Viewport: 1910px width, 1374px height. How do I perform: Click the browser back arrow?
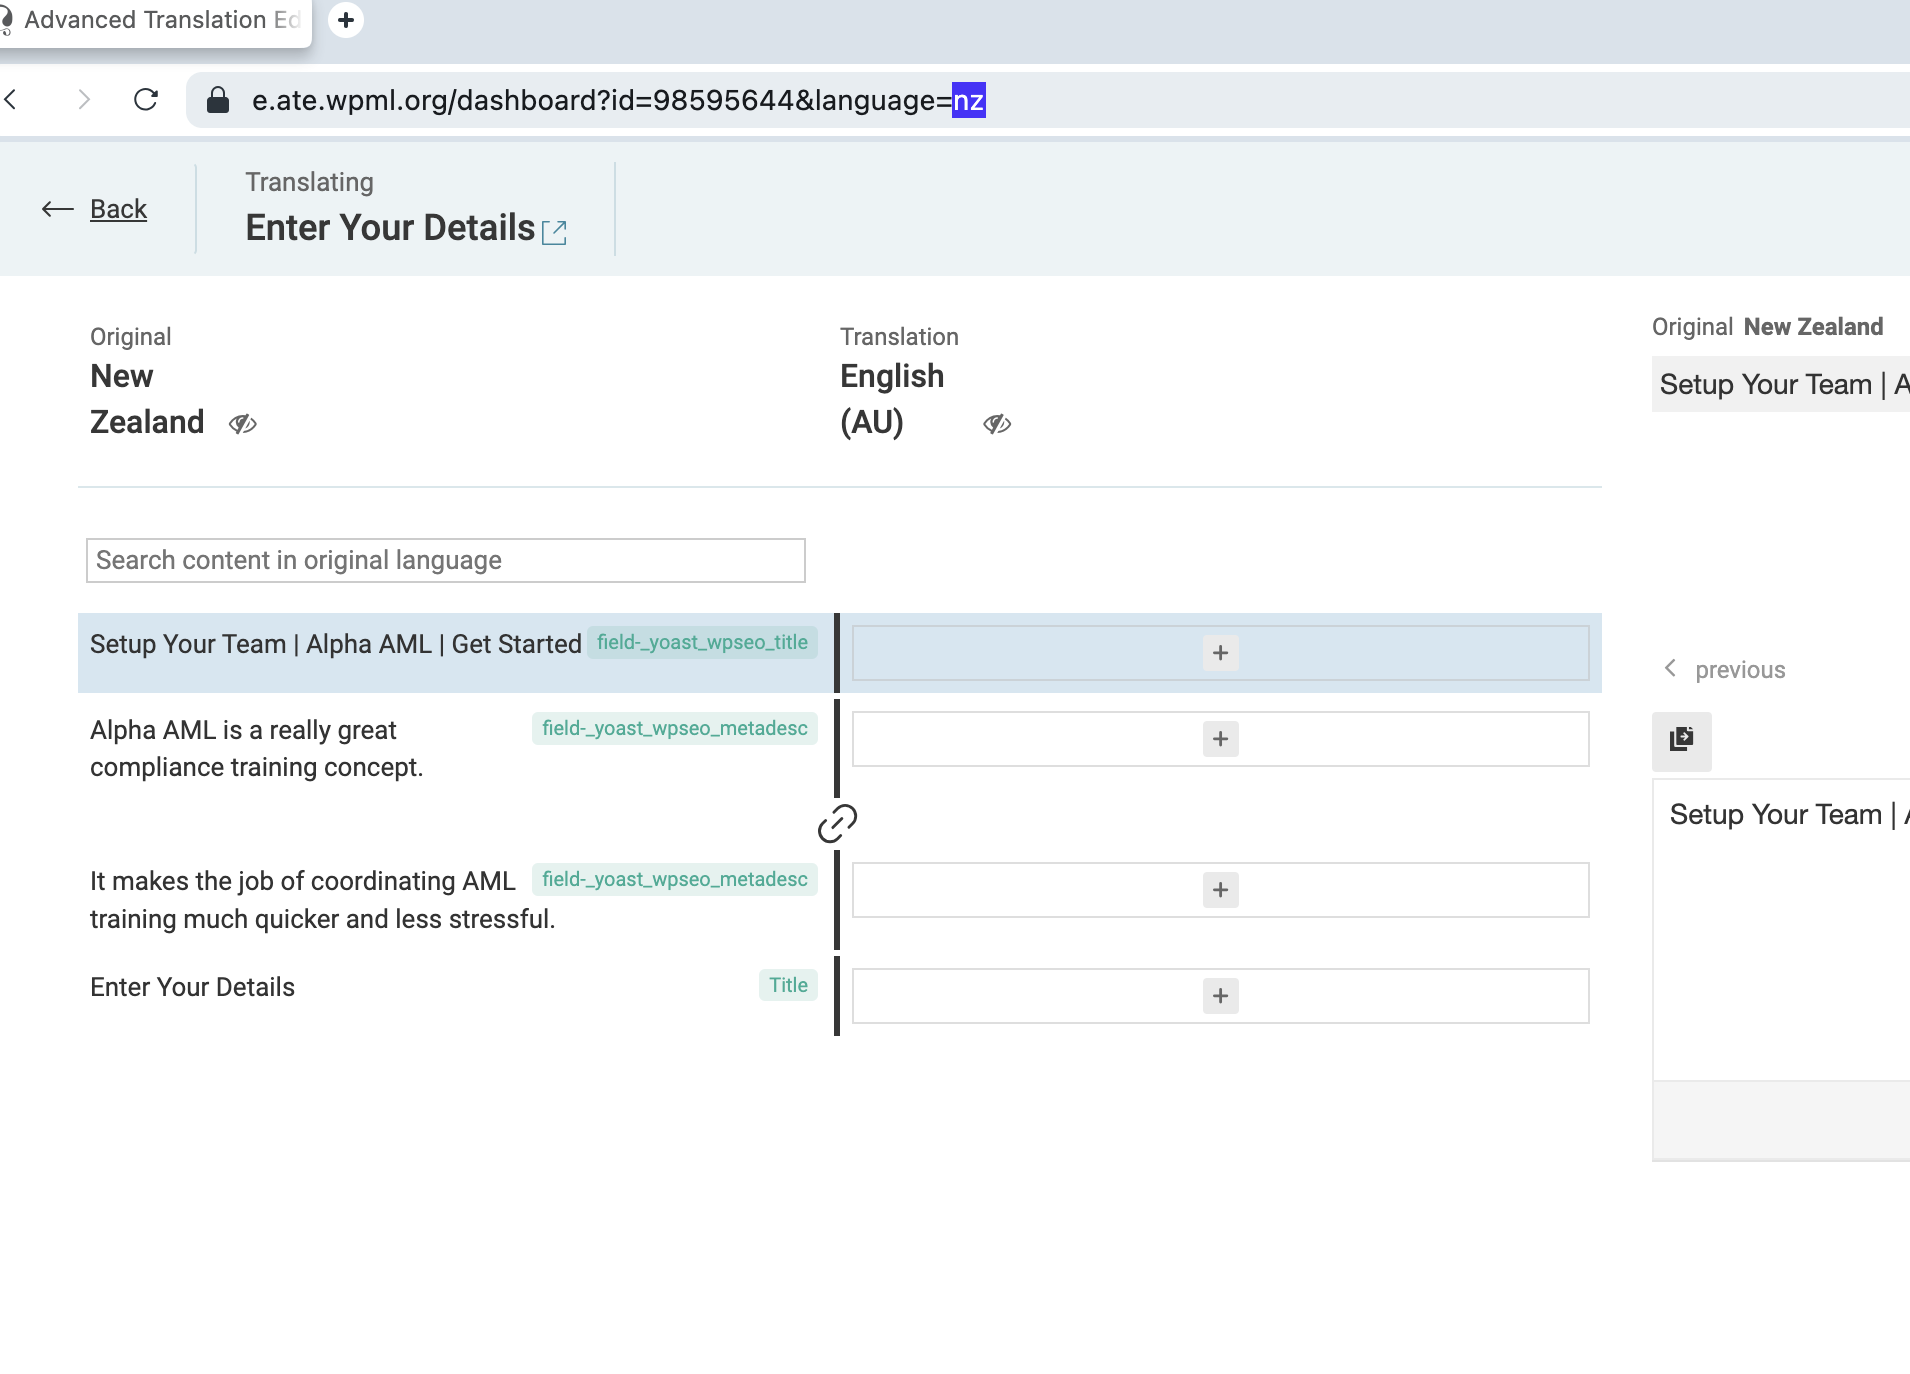pyautogui.click(x=11, y=99)
